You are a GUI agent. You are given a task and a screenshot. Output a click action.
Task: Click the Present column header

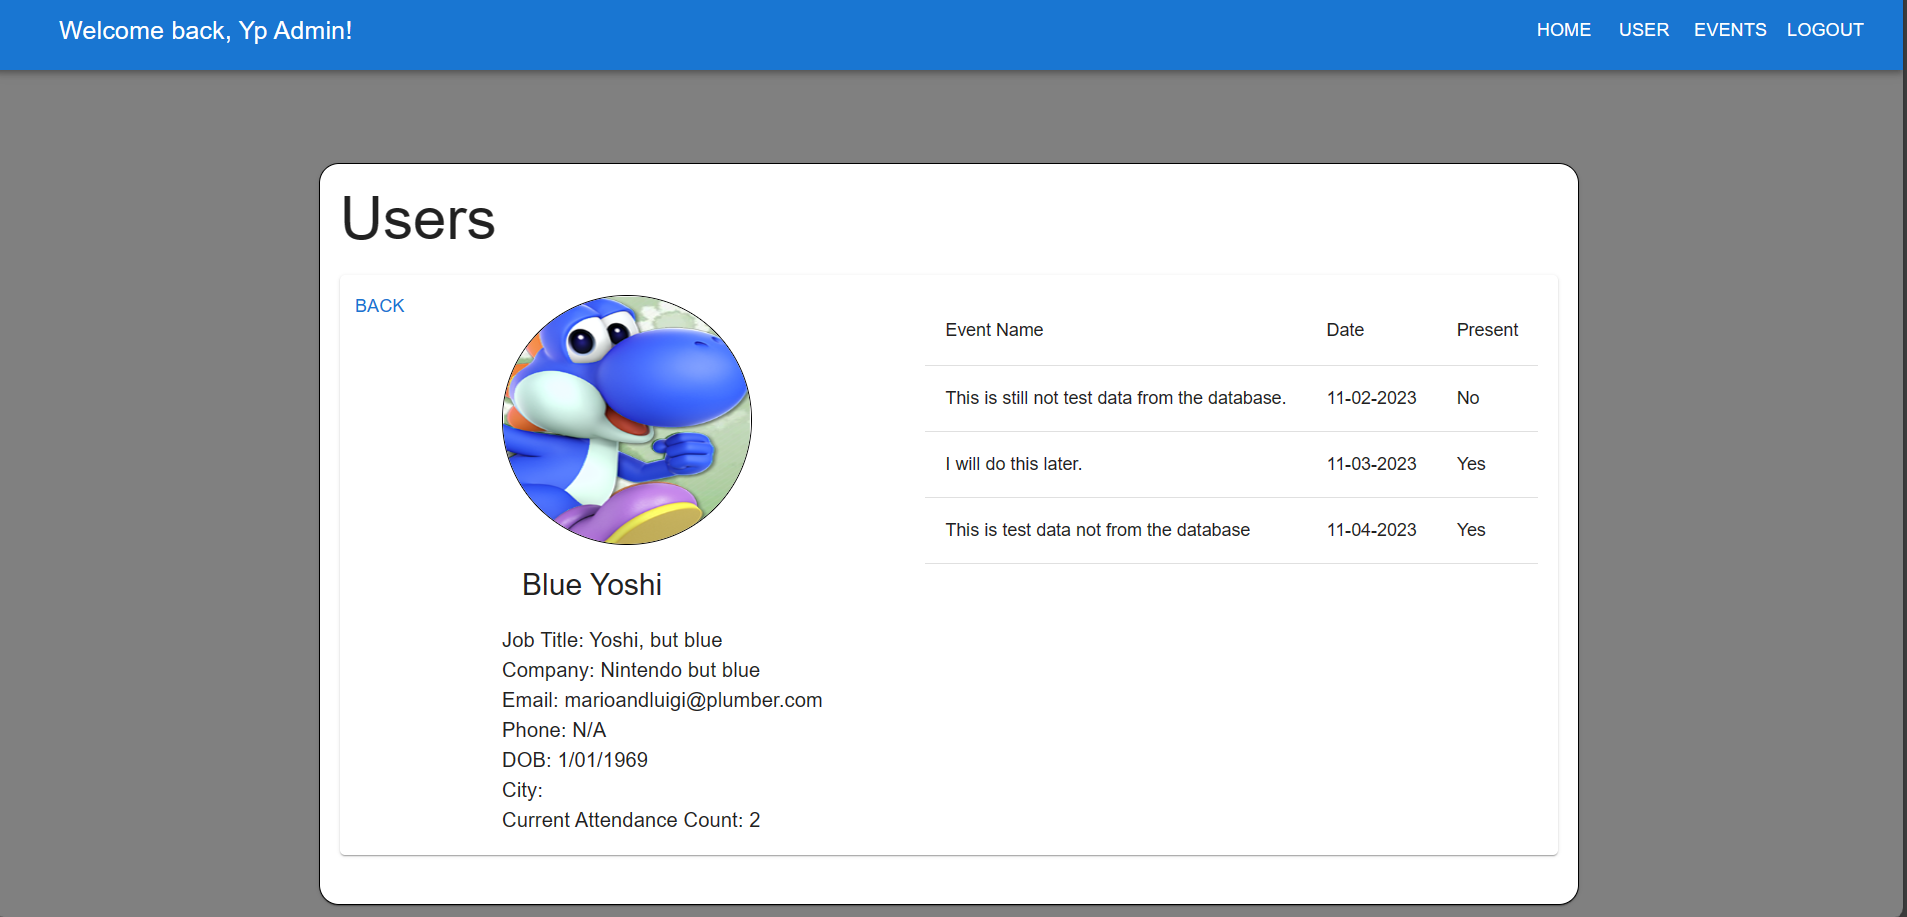1487,330
